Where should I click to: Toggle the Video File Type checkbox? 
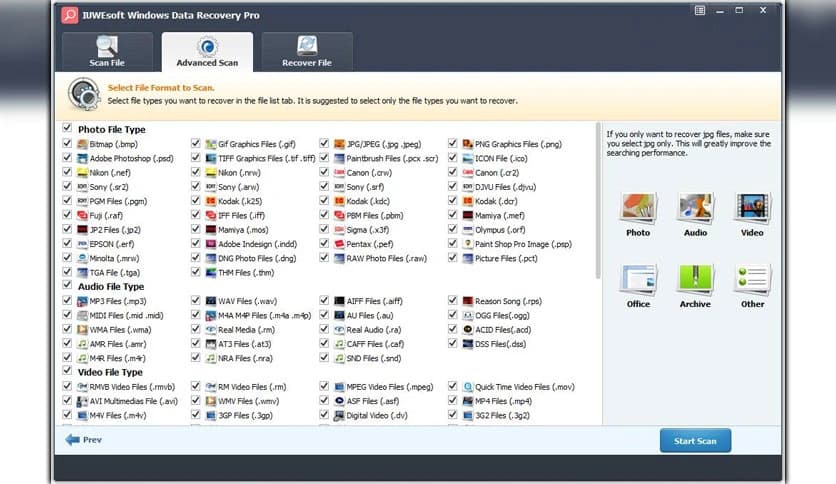67,371
